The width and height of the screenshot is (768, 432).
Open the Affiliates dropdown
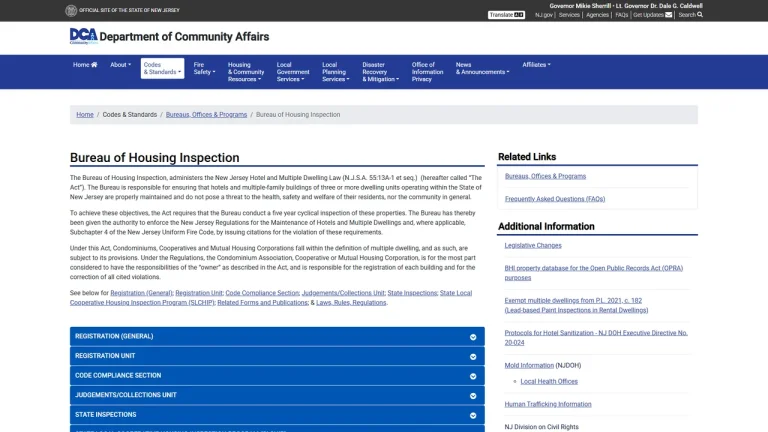click(536, 65)
